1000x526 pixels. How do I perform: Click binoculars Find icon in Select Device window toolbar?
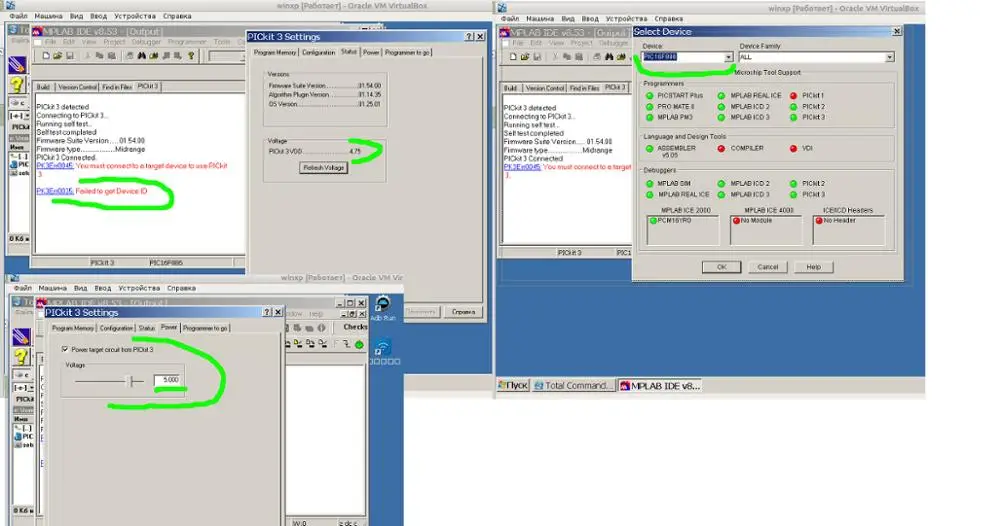[x=609, y=57]
